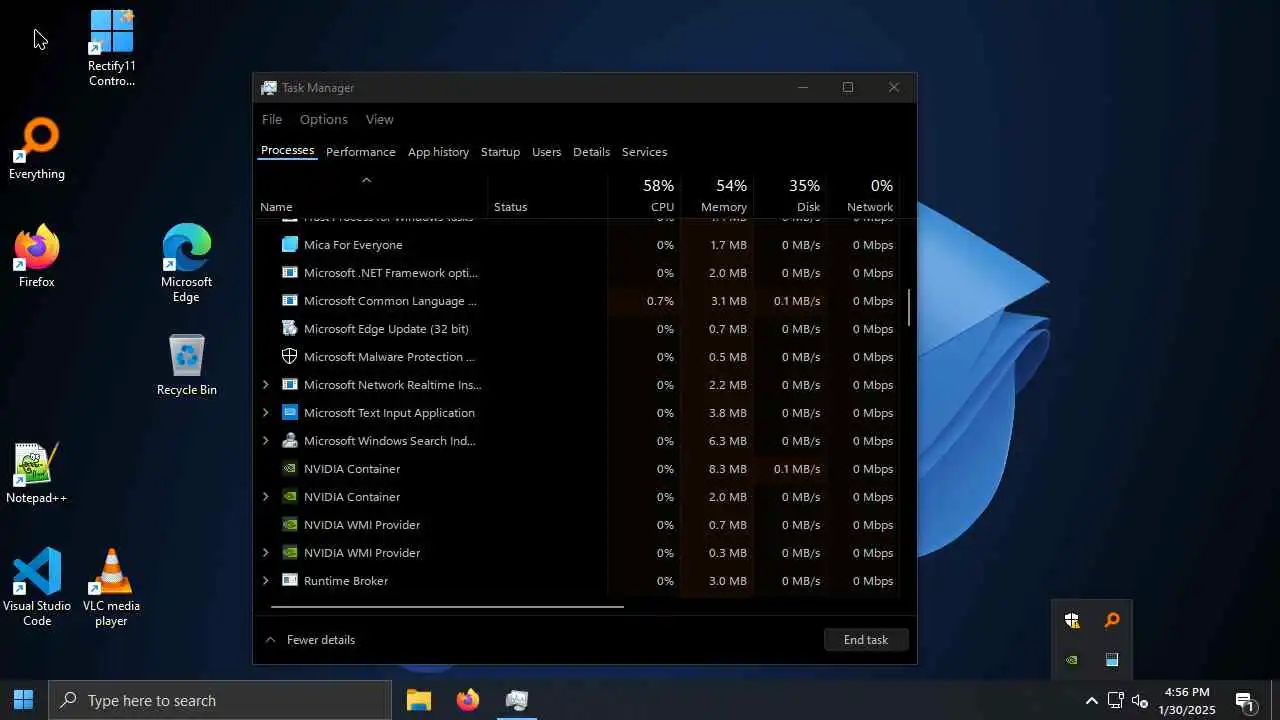Switch to the Startup tab
This screenshot has height=720, width=1280.
pos(500,152)
